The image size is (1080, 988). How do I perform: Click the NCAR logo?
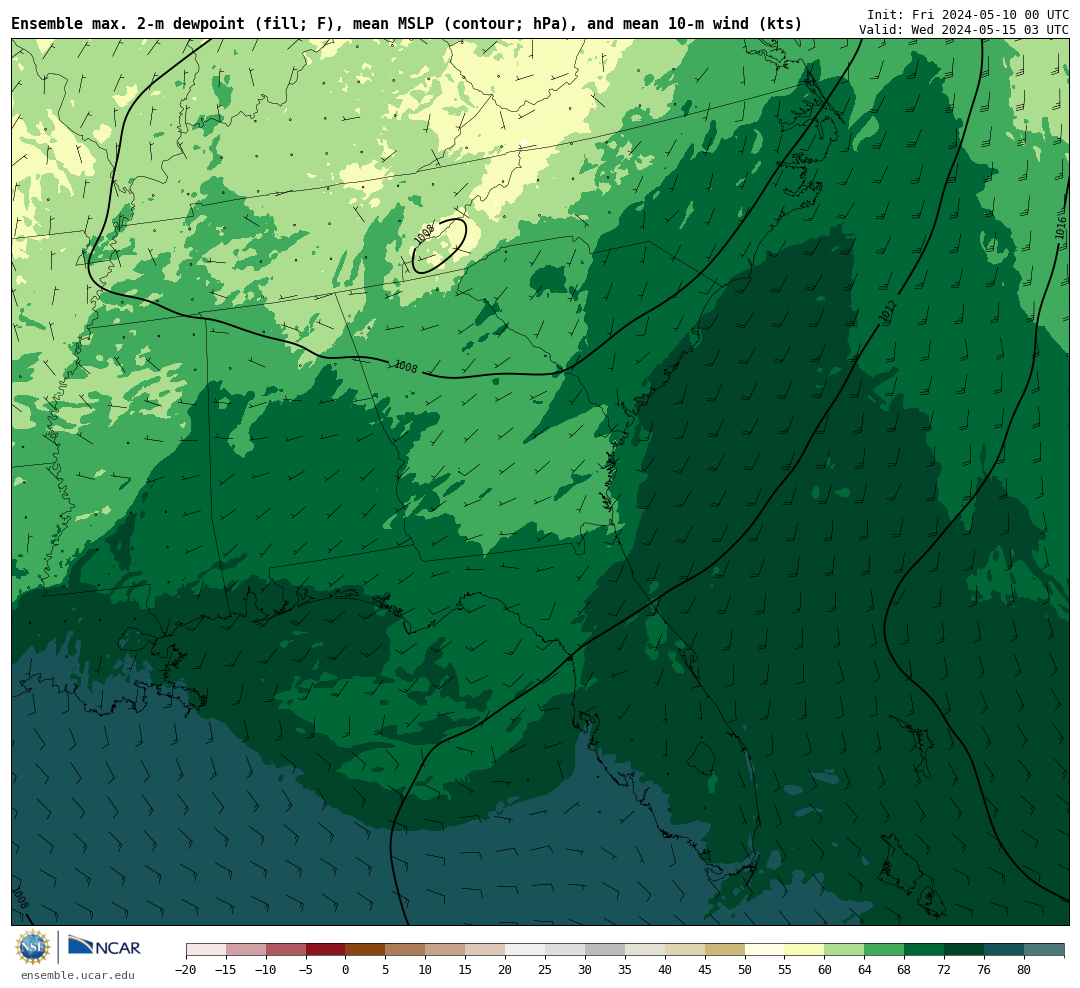point(104,947)
